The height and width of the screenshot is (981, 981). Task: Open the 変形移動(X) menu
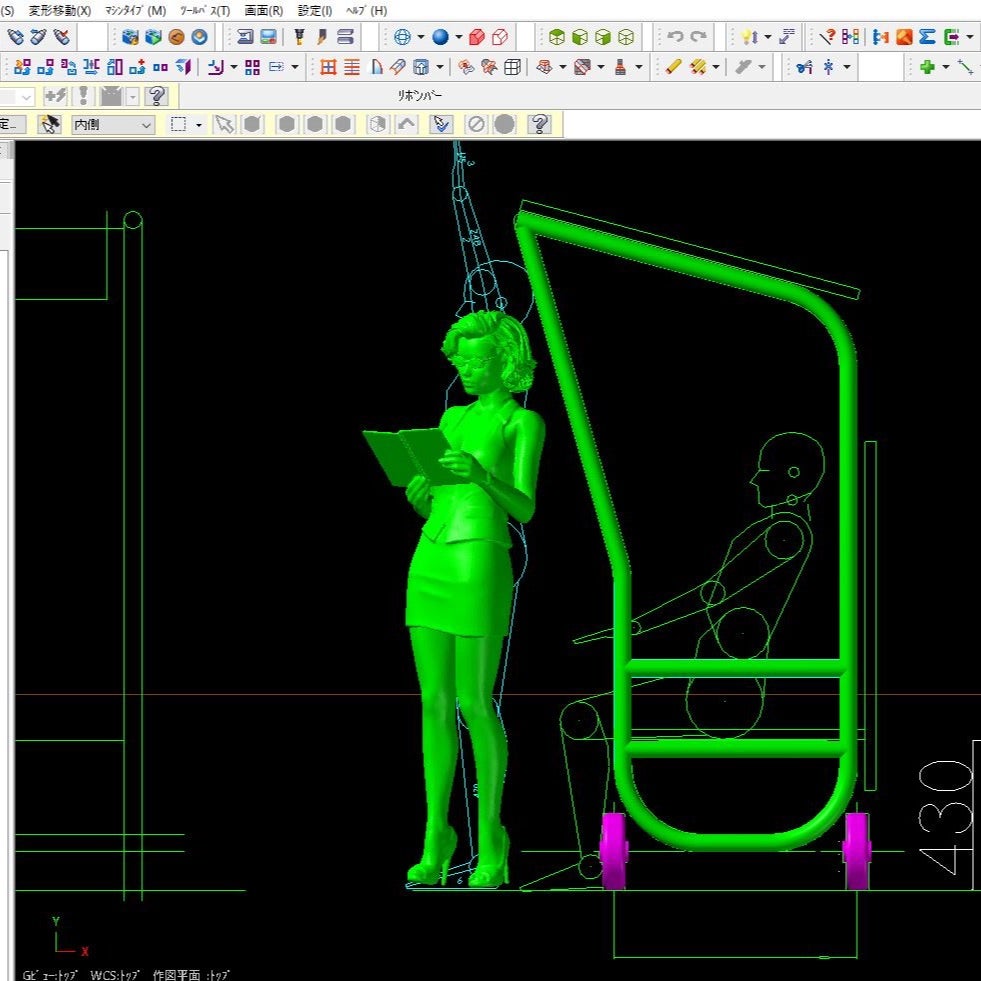coord(59,11)
